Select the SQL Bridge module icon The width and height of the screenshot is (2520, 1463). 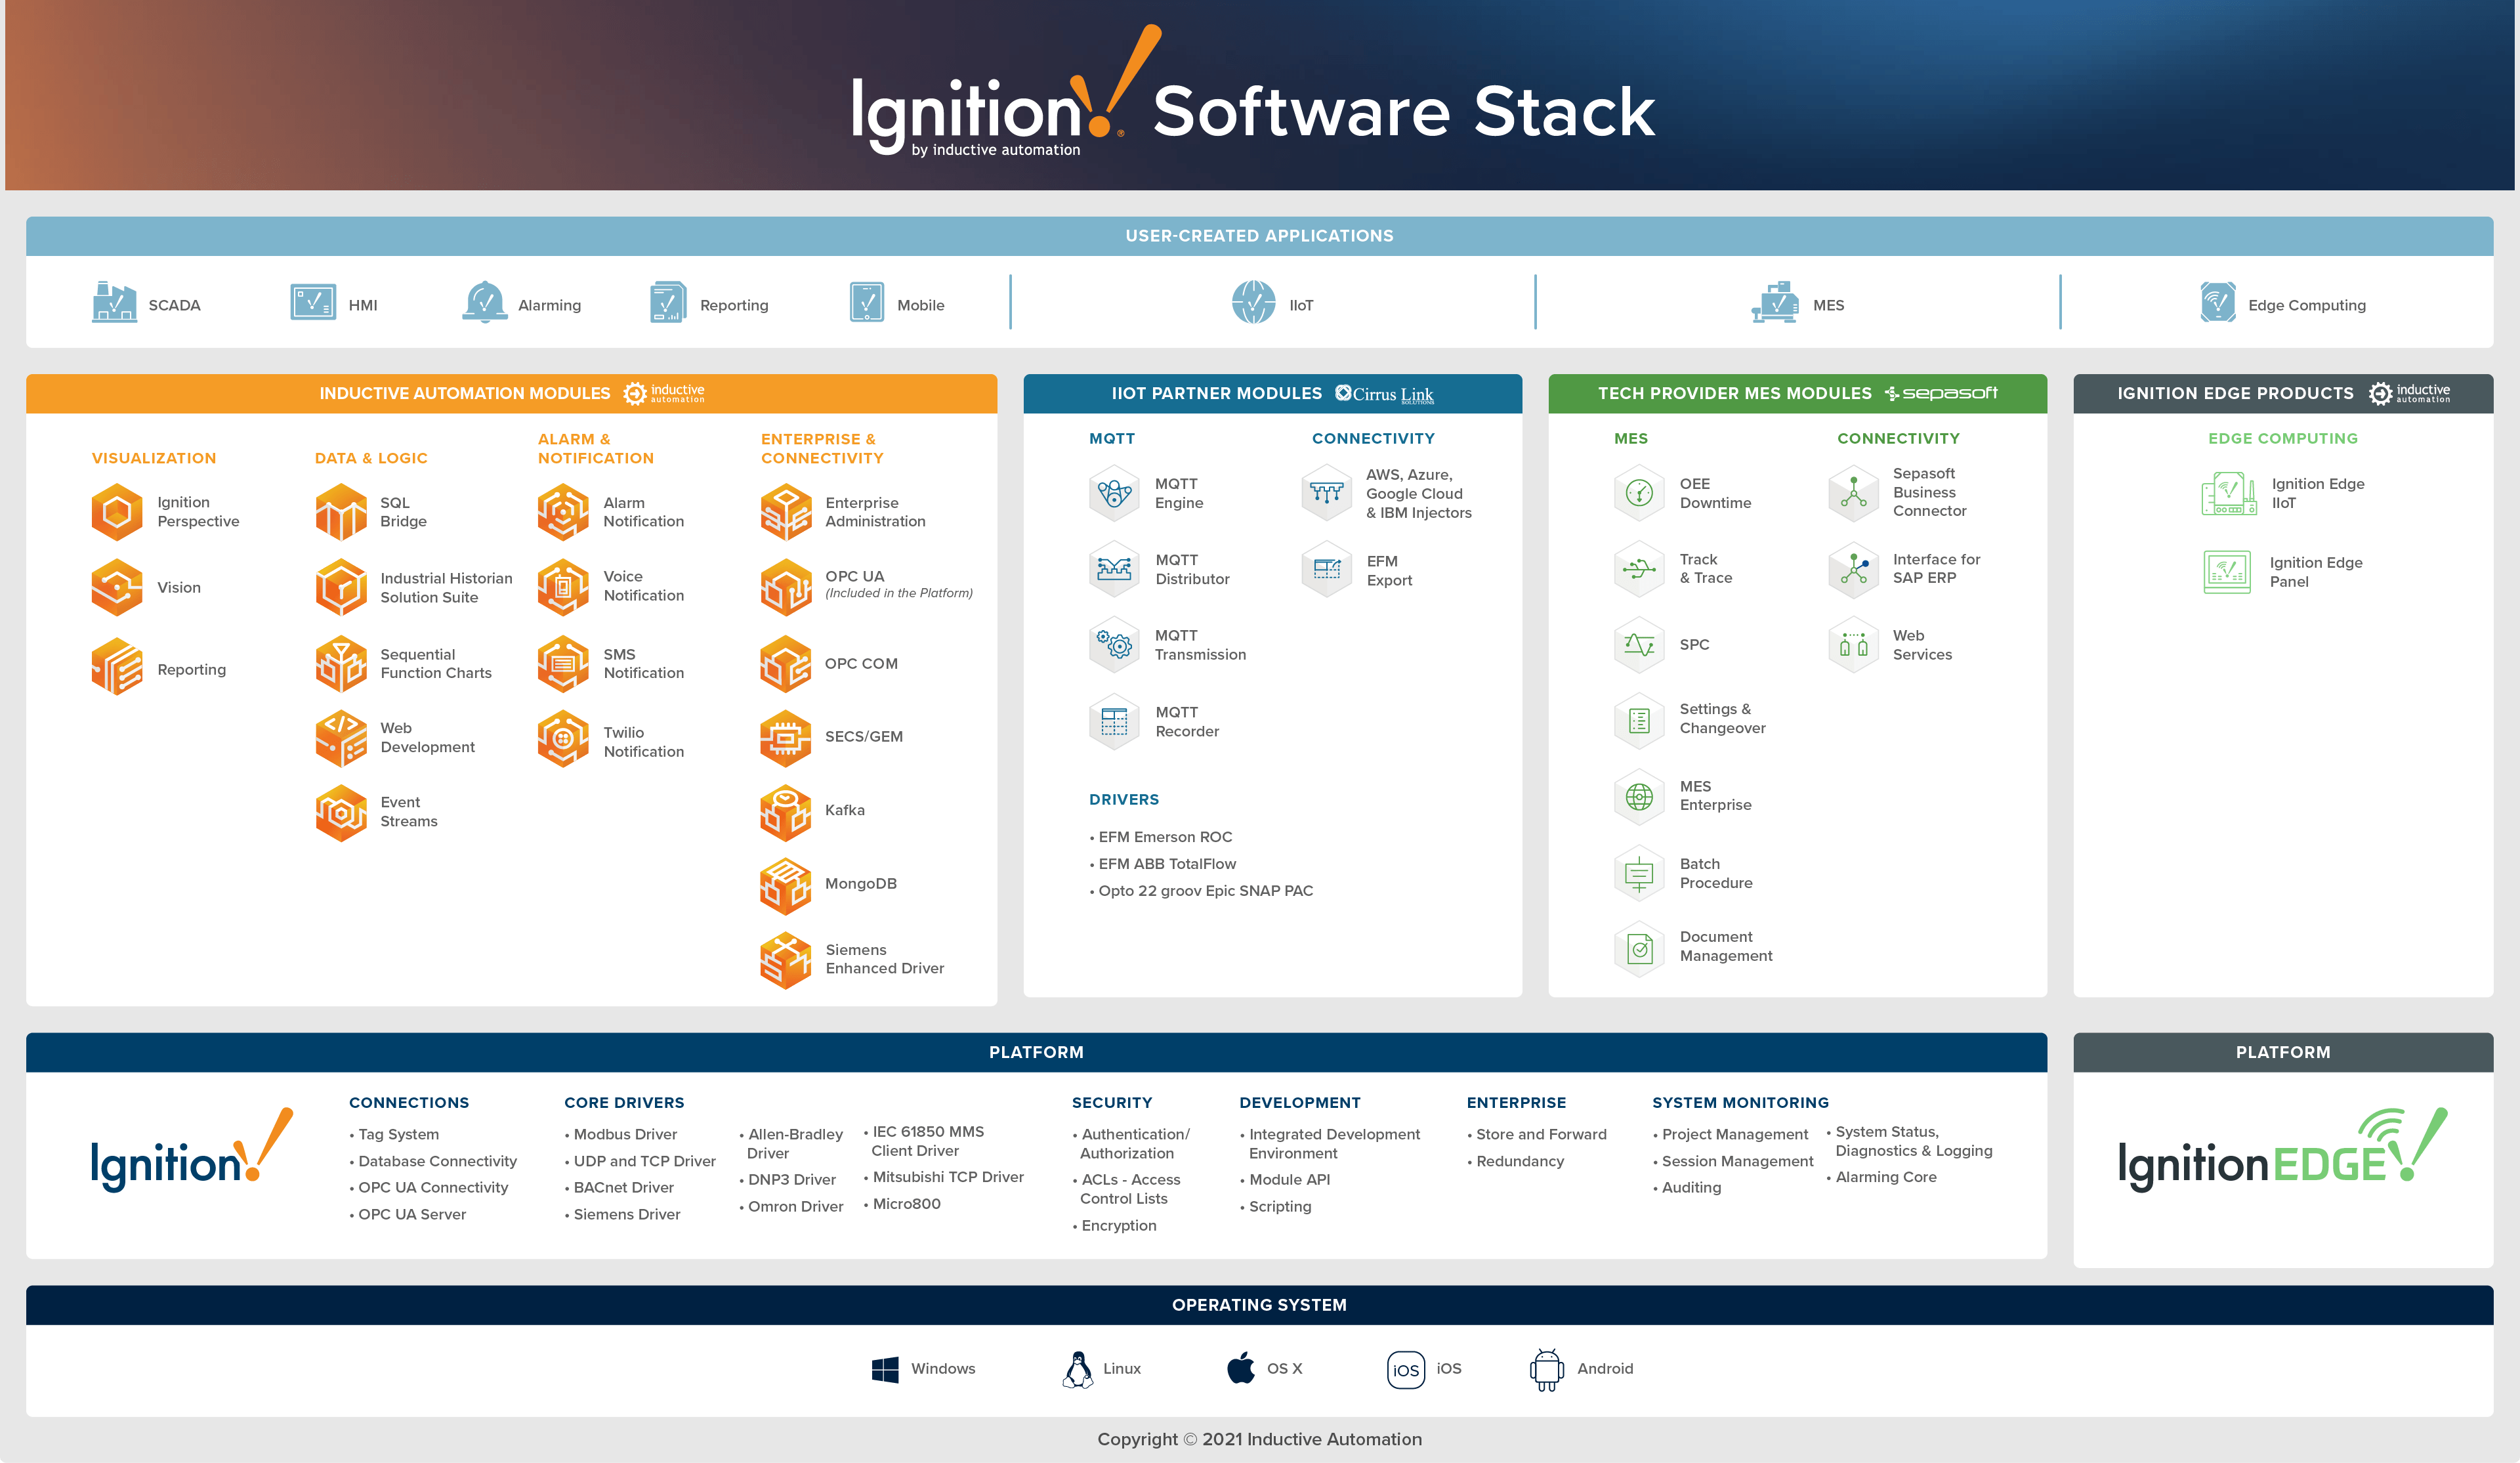341,512
